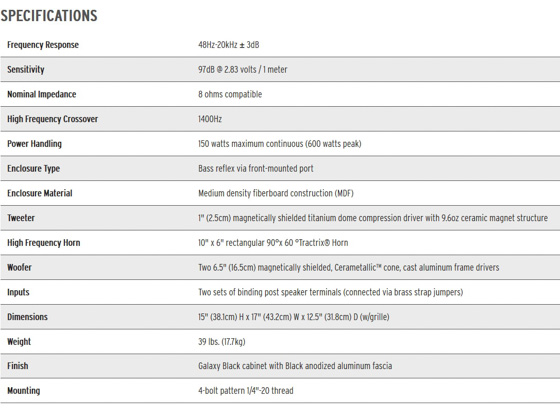Image resolution: width=560 pixels, height=416 pixels.
Task: Click the Woofer row label
Action: click(x=19, y=267)
